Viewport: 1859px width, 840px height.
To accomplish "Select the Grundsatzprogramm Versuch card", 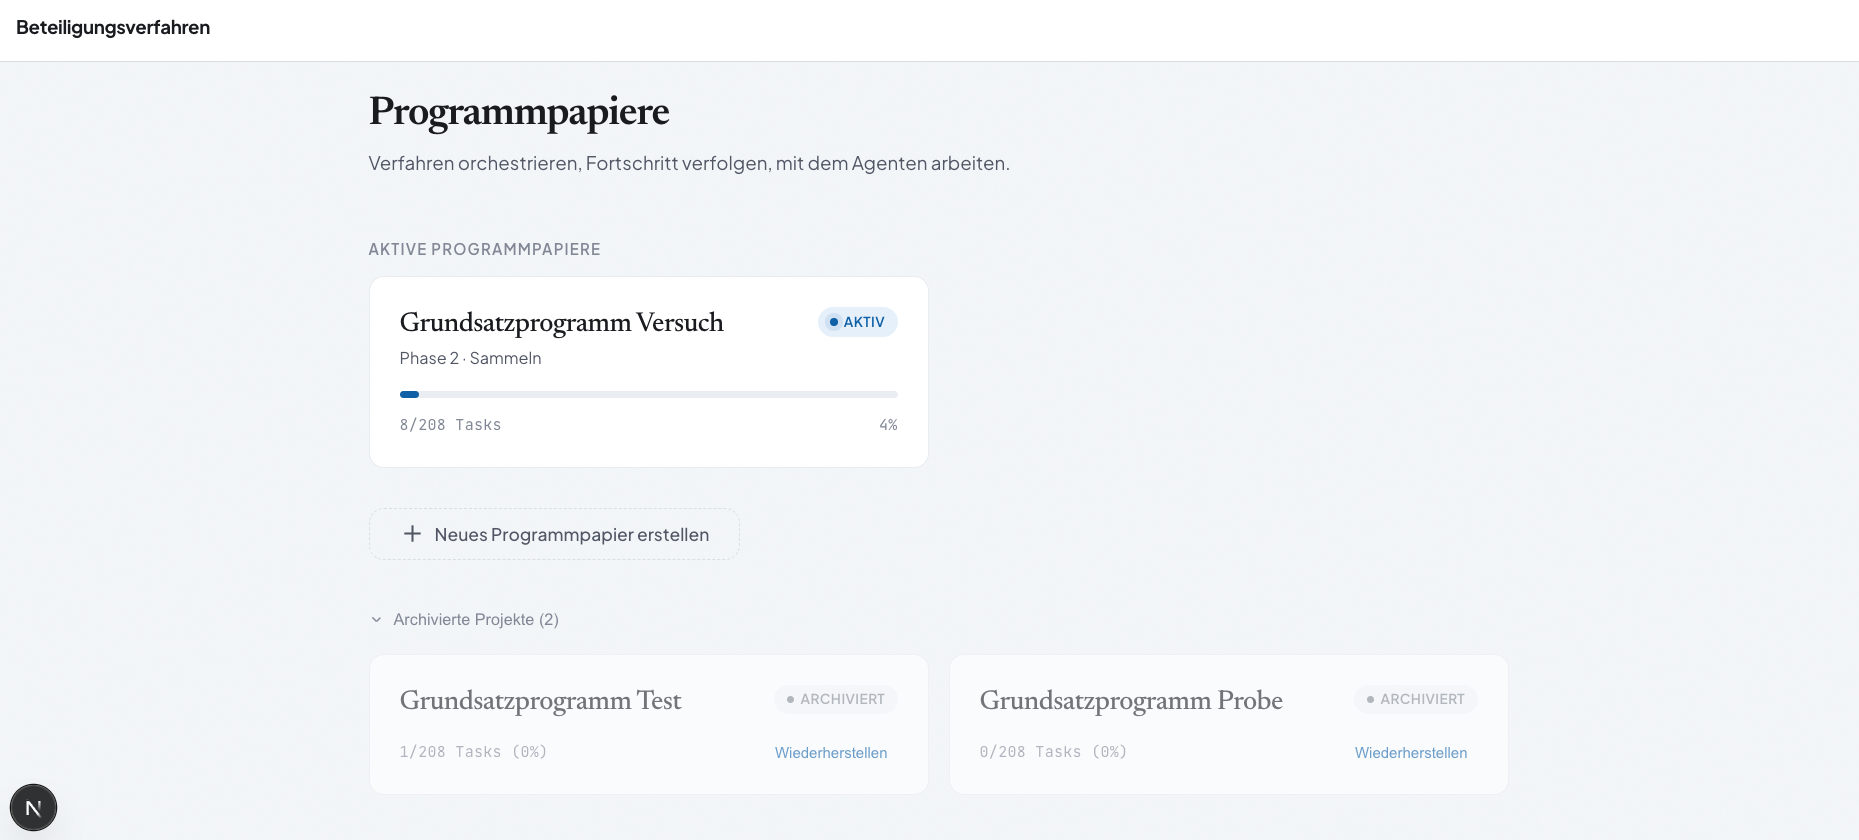I will click(648, 371).
